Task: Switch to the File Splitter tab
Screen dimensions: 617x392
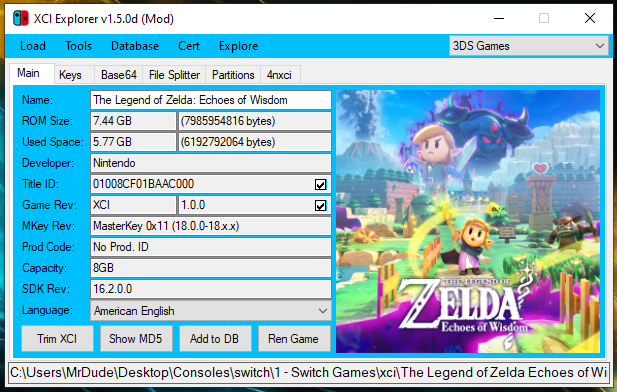Action: [174, 75]
